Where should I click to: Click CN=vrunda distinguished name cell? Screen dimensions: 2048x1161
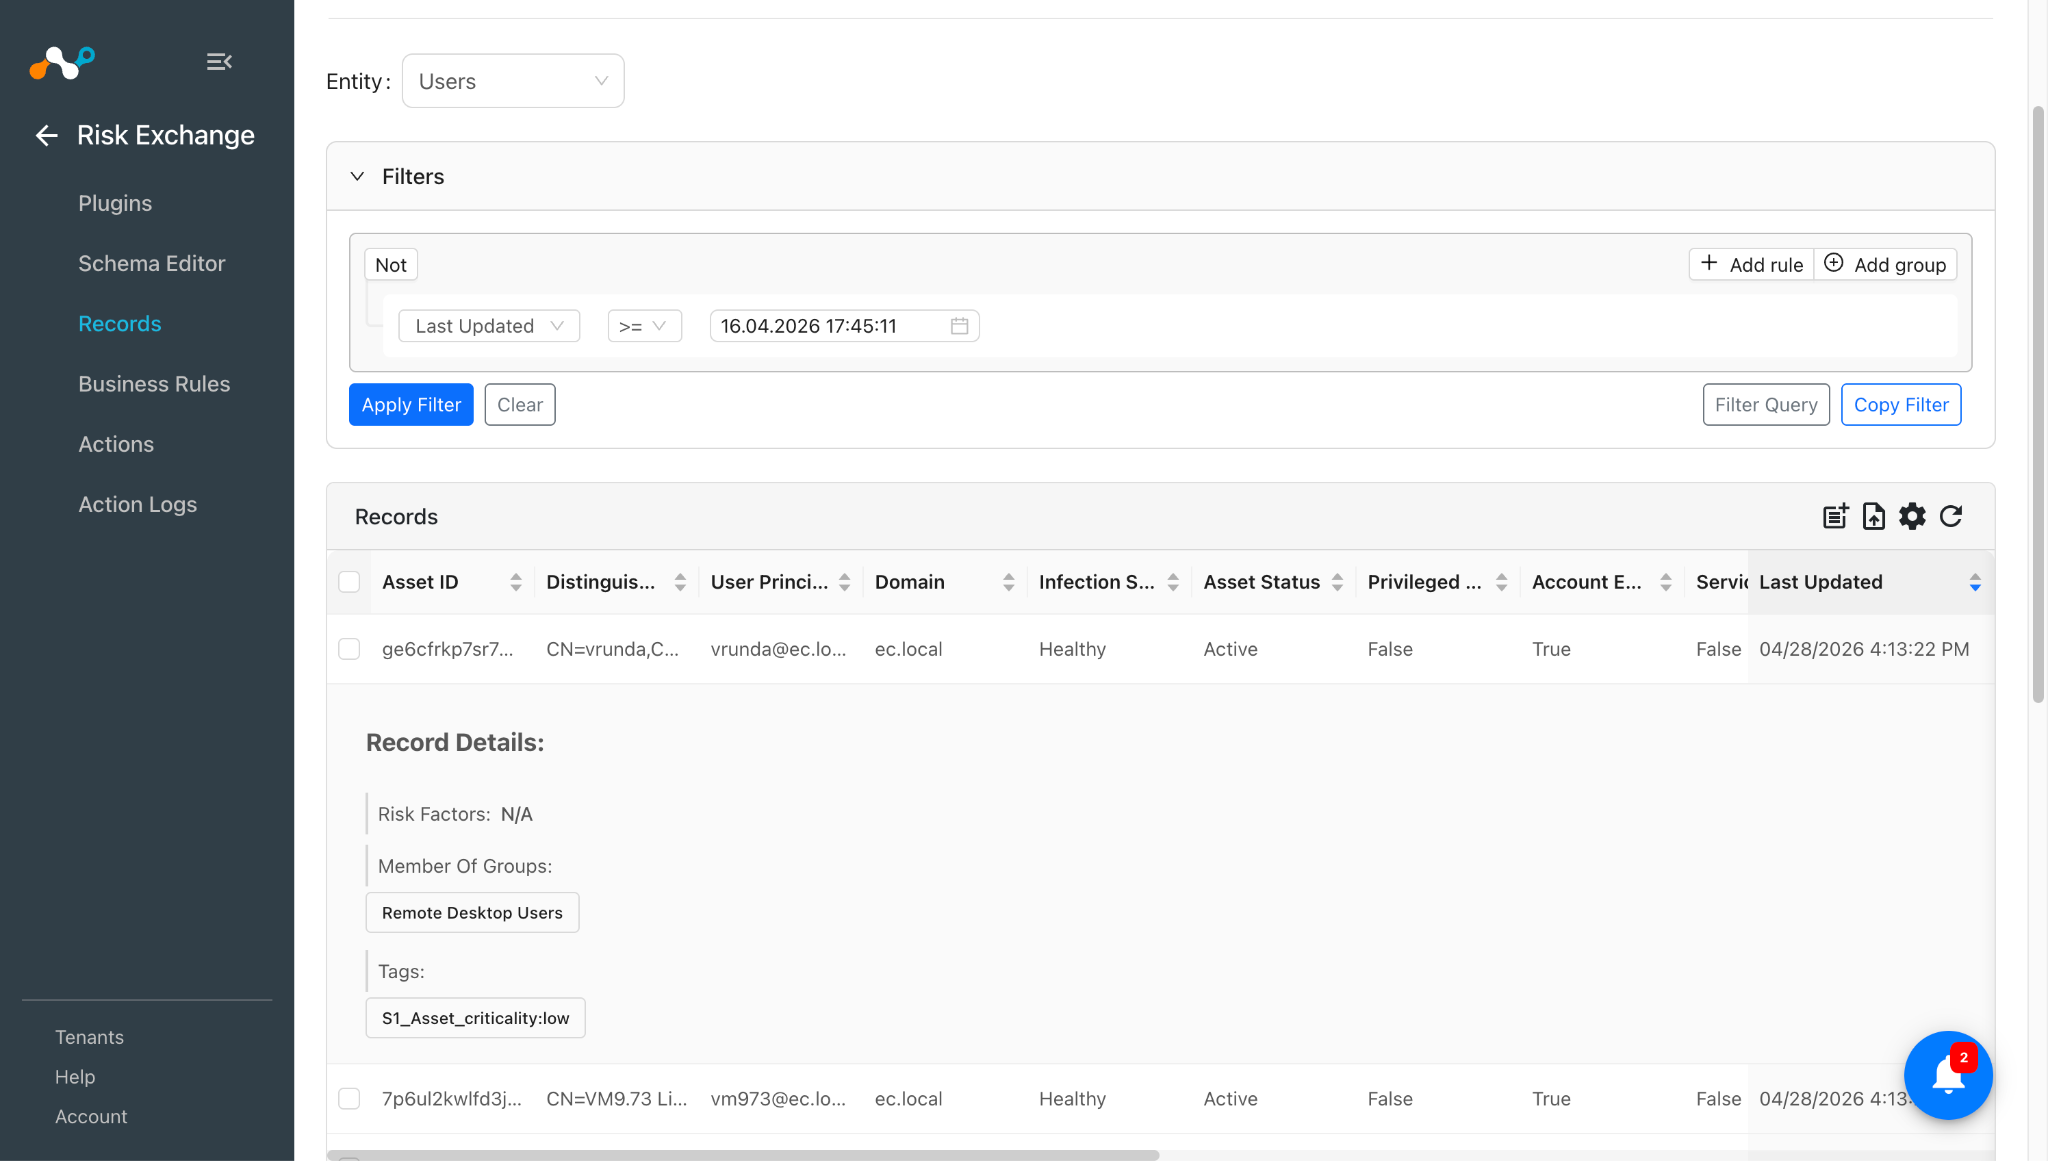click(612, 649)
